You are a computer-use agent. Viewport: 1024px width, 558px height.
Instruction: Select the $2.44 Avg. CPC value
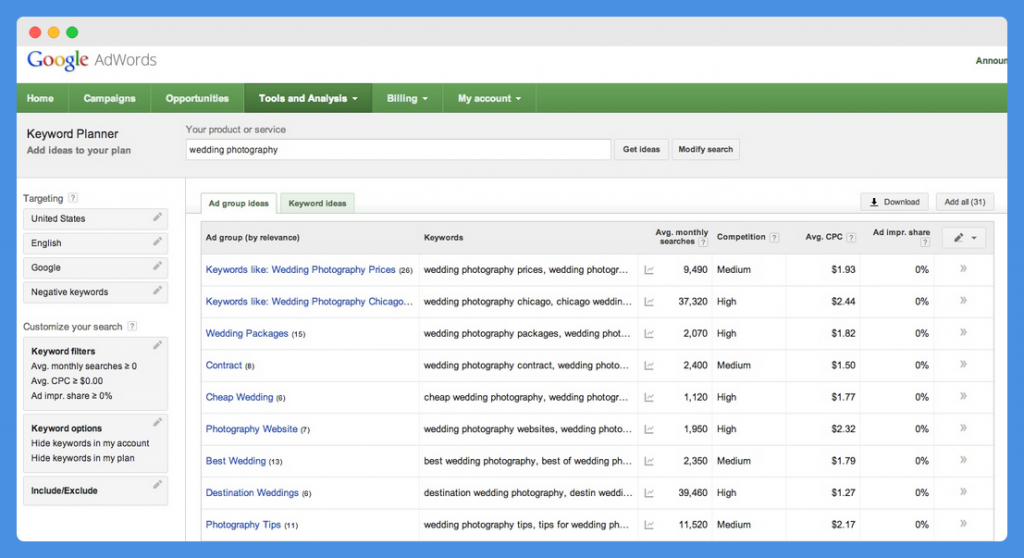(x=843, y=301)
